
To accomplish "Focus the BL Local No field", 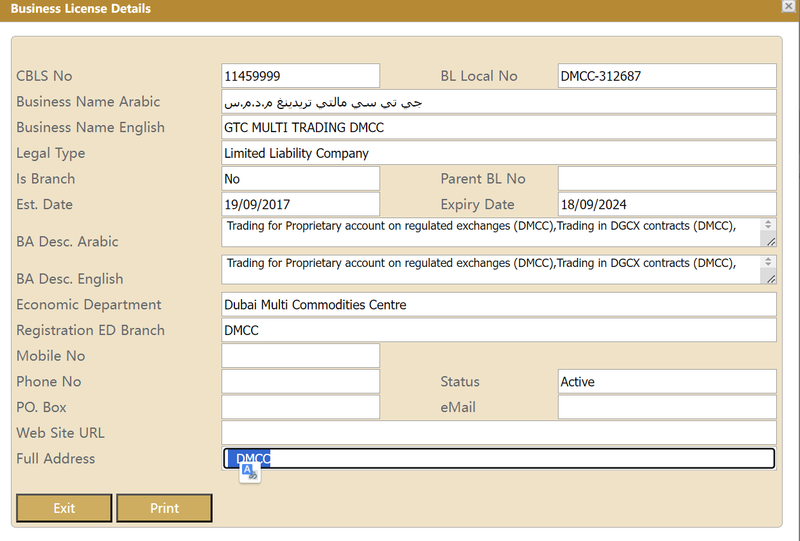I will pos(667,76).
